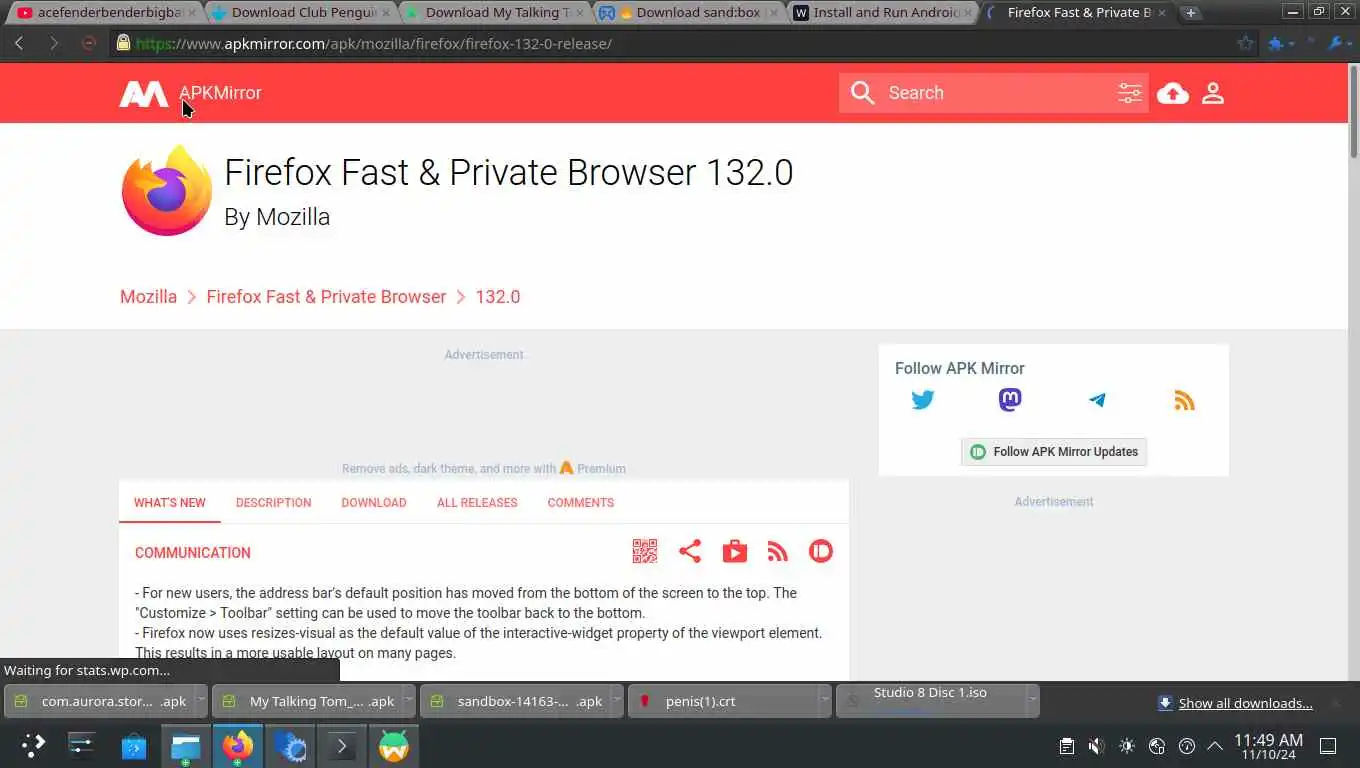Close the downloads bar
The width and height of the screenshot is (1360, 768).
(1335, 703)
